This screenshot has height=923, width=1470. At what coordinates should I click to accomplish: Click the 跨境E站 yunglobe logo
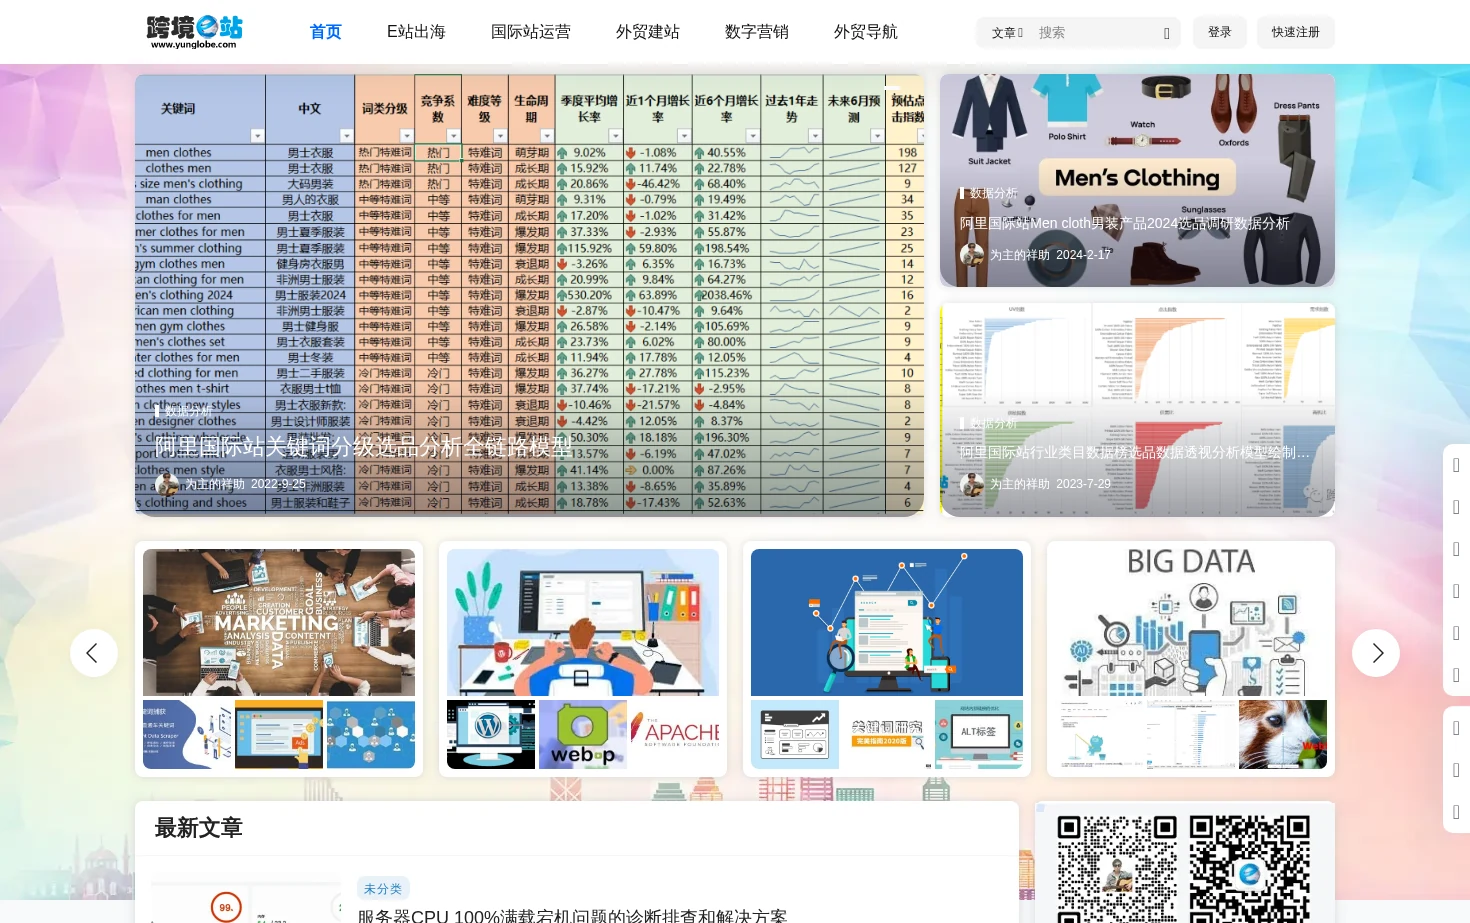tap(194, 31)
